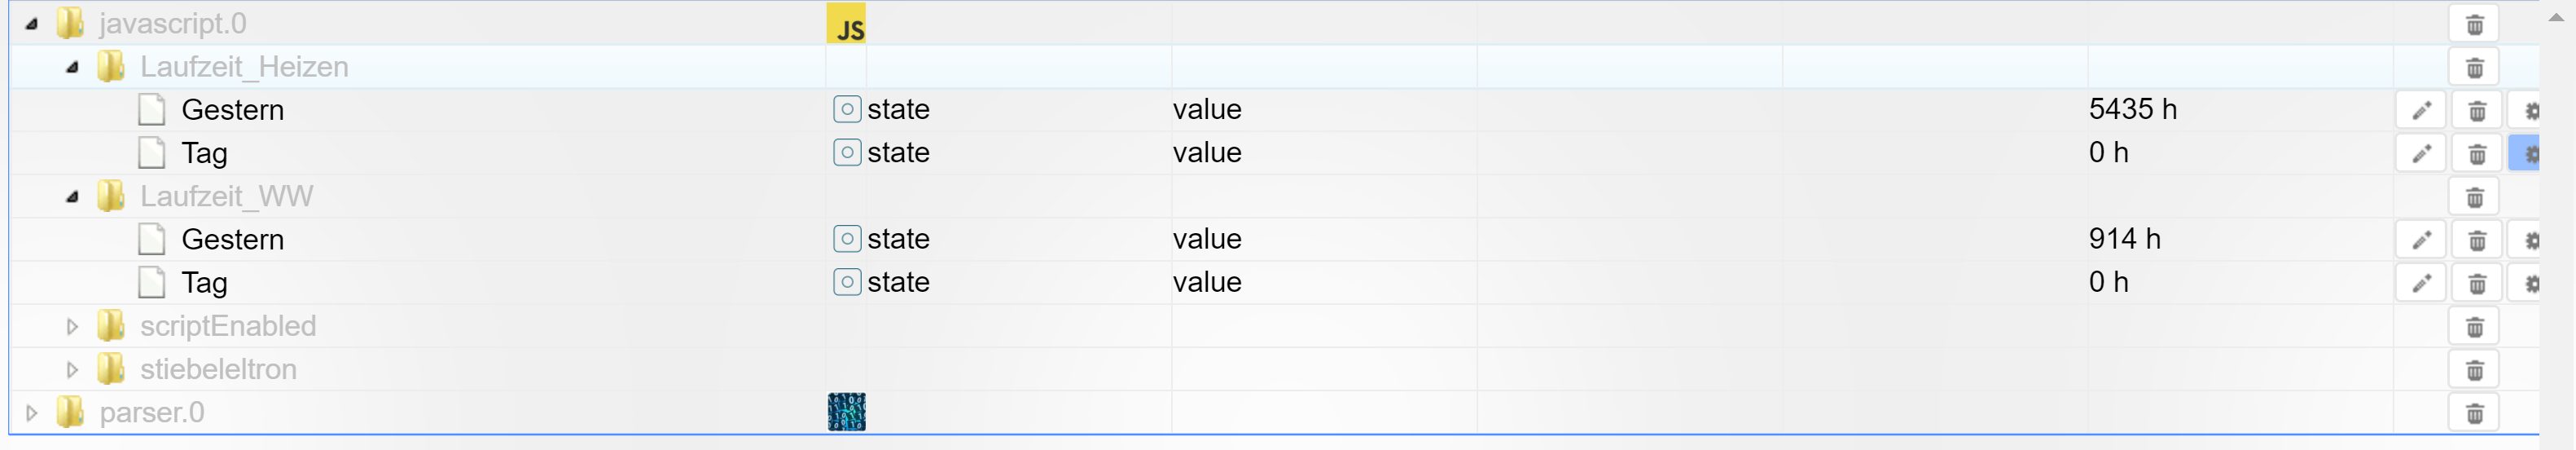This screenshot has height=450, width=2576.
Task: Click trash icon for parser.0 row
Action: point(2474,413)
